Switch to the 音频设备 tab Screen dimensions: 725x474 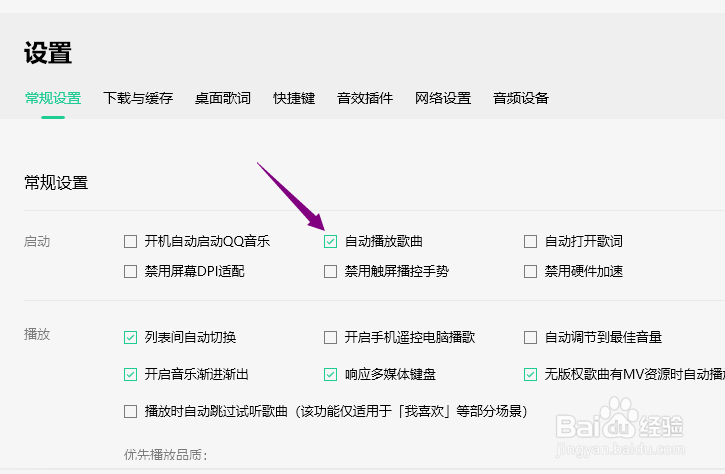[x=521, y=98]
